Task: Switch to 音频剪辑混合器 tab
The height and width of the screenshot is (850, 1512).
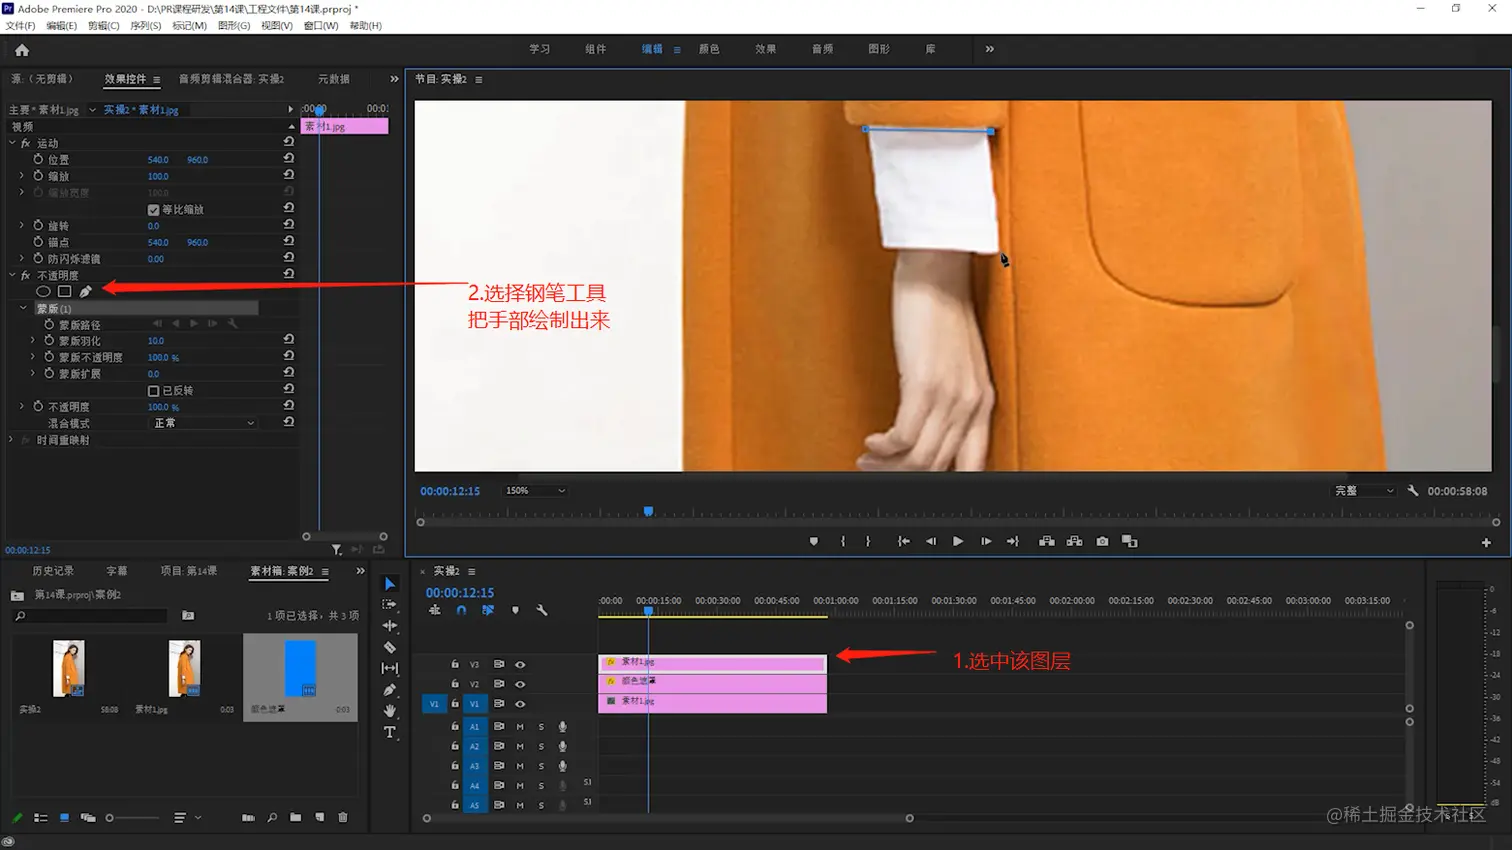Action: click(231, 79)
